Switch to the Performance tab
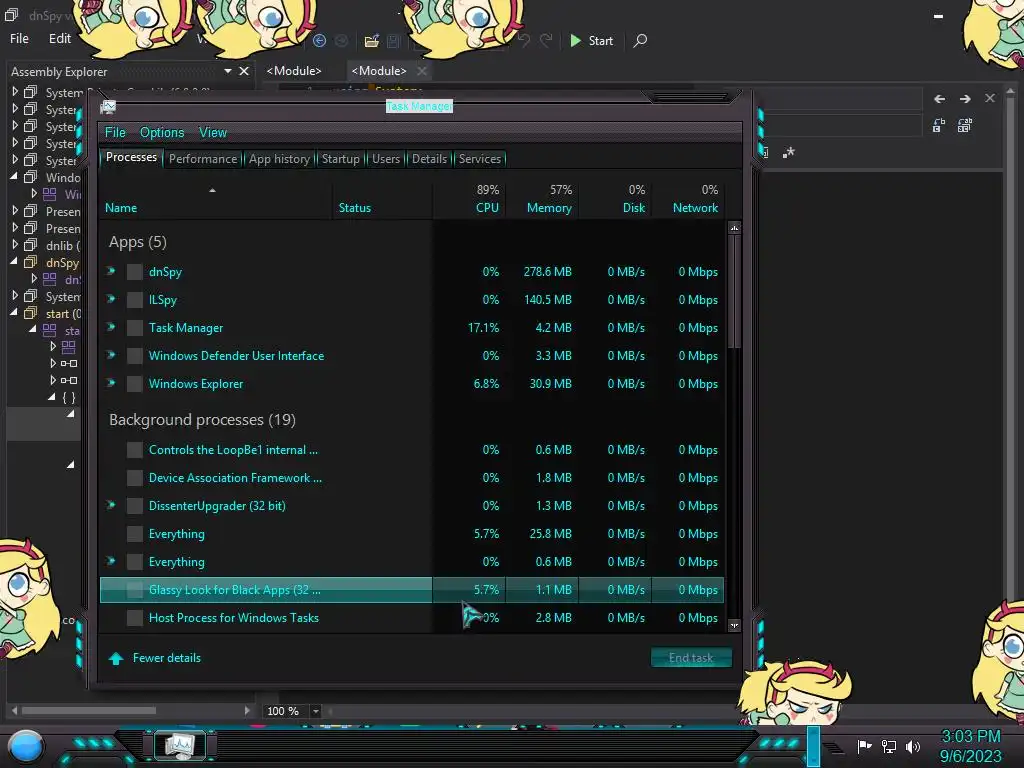Viewport: 1024px width, 768px height. coord(203,159)
